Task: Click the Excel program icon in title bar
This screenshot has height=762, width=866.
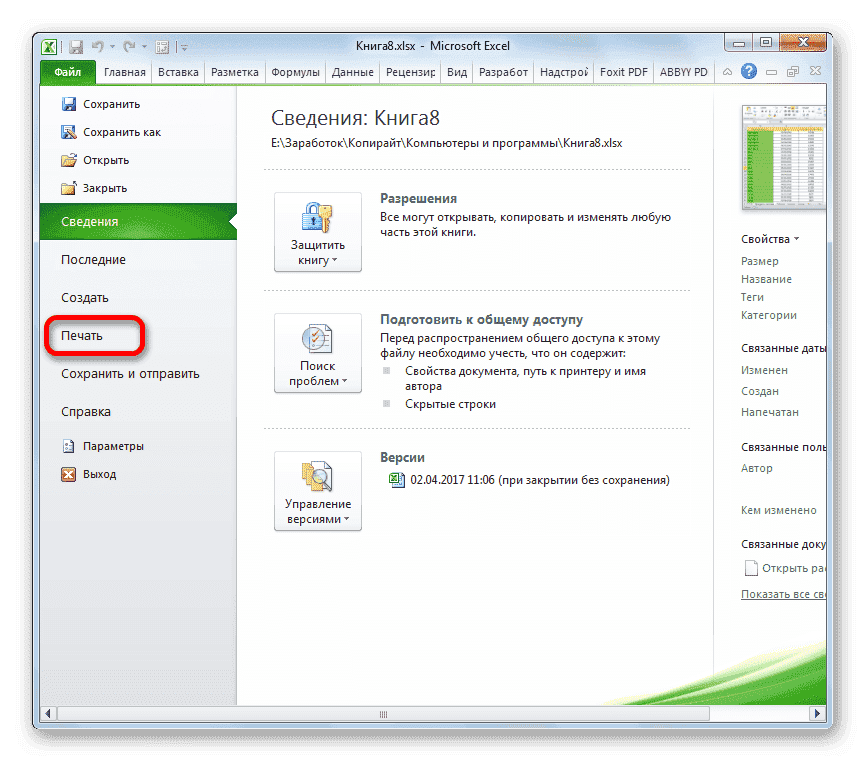Action: pos(48,46)
